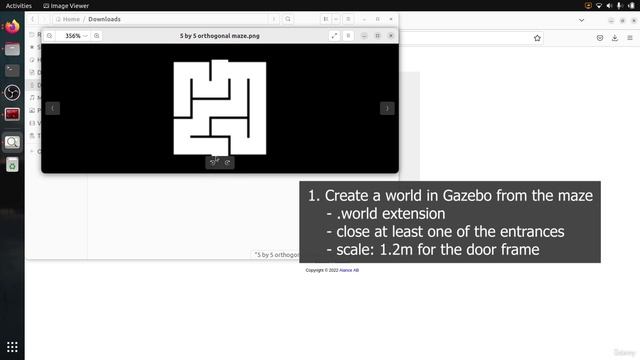The width and height of the screenshot is (640, 360).
Task: Bookmark page with Firefox star icon
Action: coord(537,38)
